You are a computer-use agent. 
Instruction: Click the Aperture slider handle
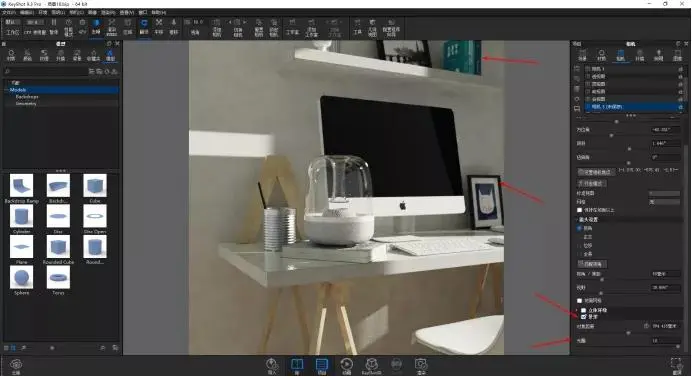point(678,347)
